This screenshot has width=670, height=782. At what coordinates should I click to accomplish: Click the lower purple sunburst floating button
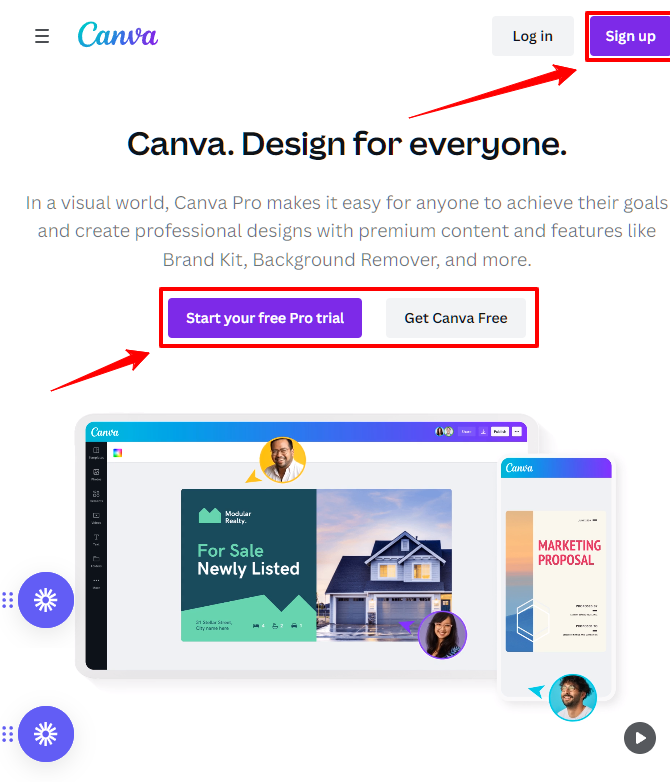pyautogui.click(x=46, y=734)
